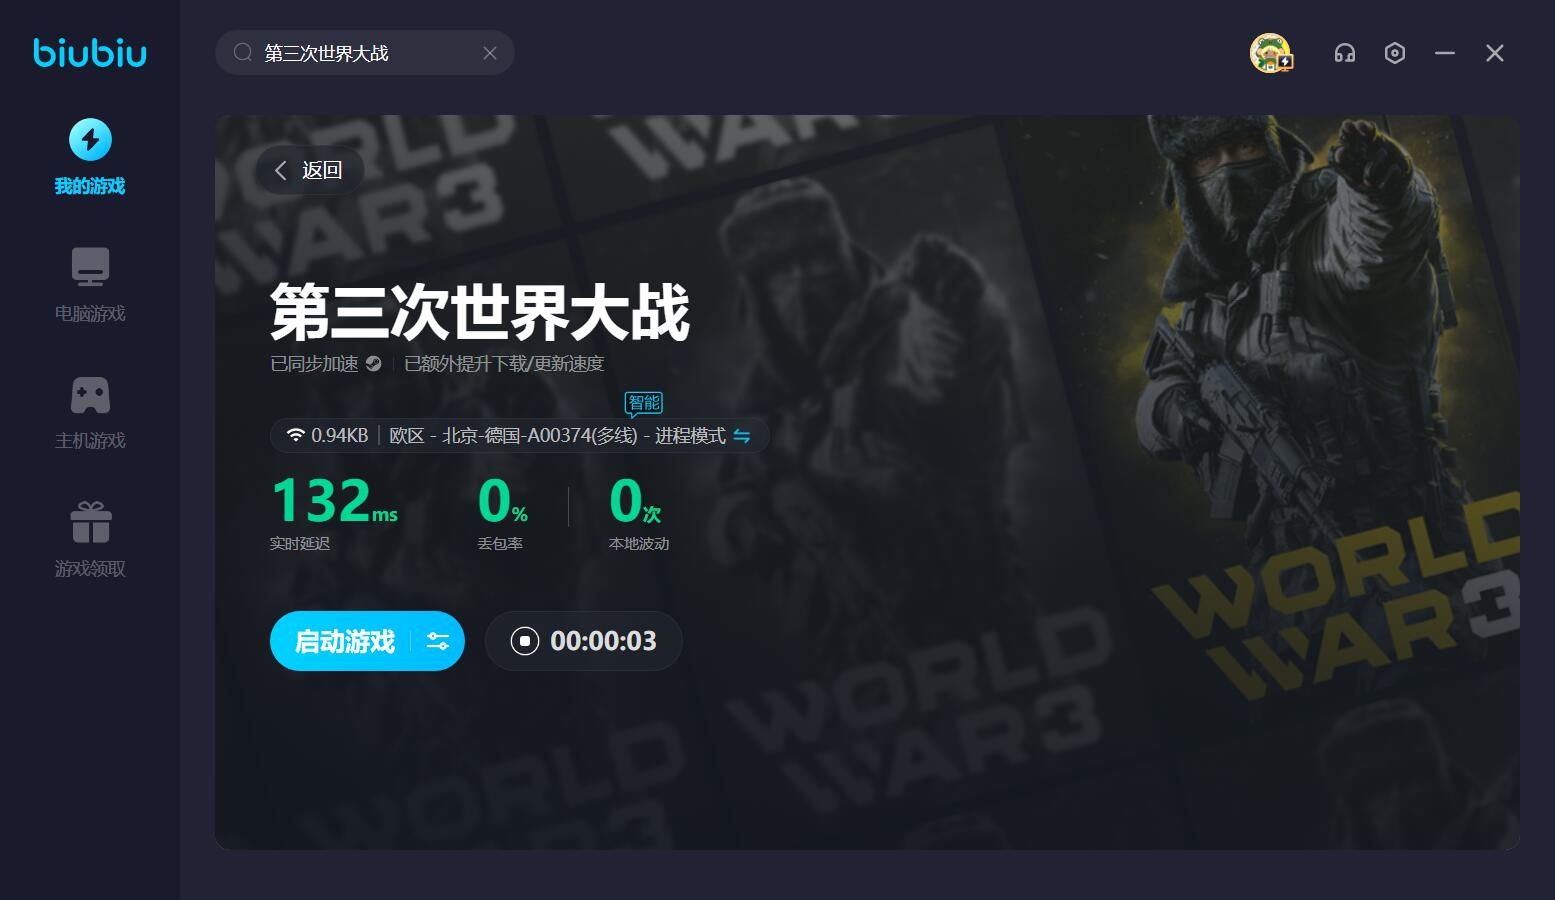Click the 实时延迟 label
This screenshot has width=1555, height=900.
(x=300, y=544)
